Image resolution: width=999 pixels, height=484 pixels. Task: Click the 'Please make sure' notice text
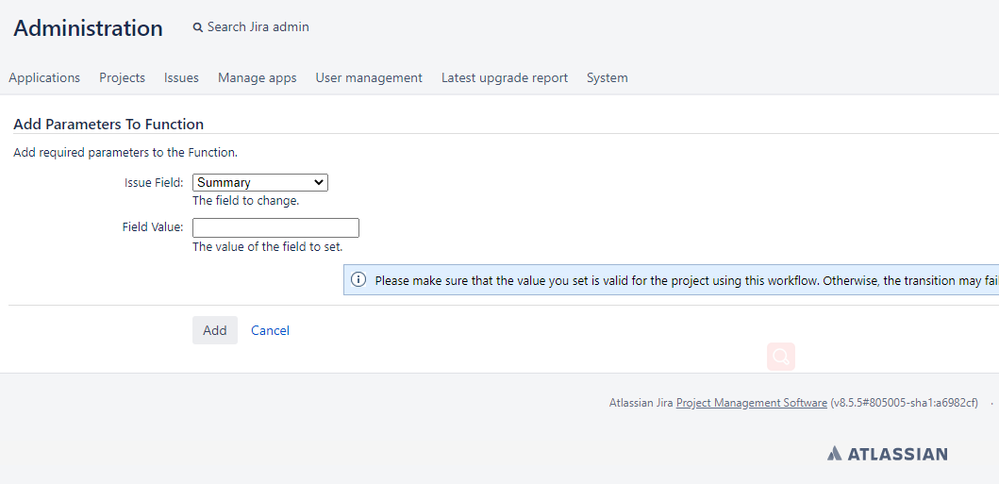687,281
